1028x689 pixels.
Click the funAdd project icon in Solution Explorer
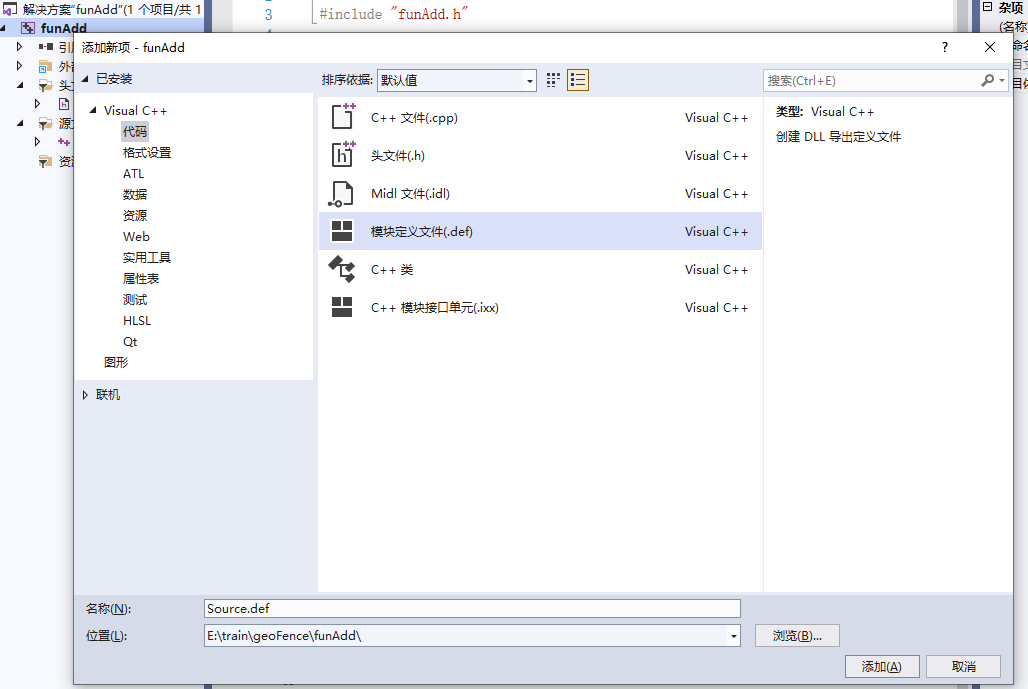pyautogui.click(x=27, y=27)
